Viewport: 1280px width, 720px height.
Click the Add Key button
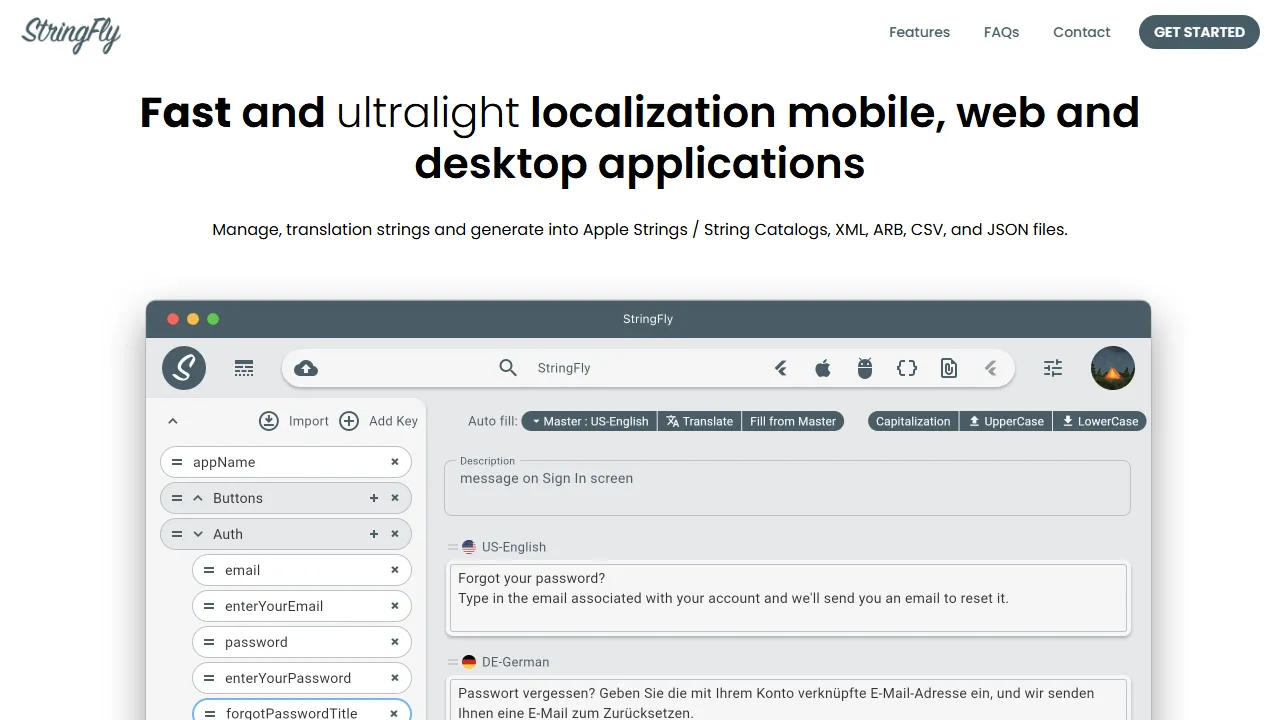(379, 421)
